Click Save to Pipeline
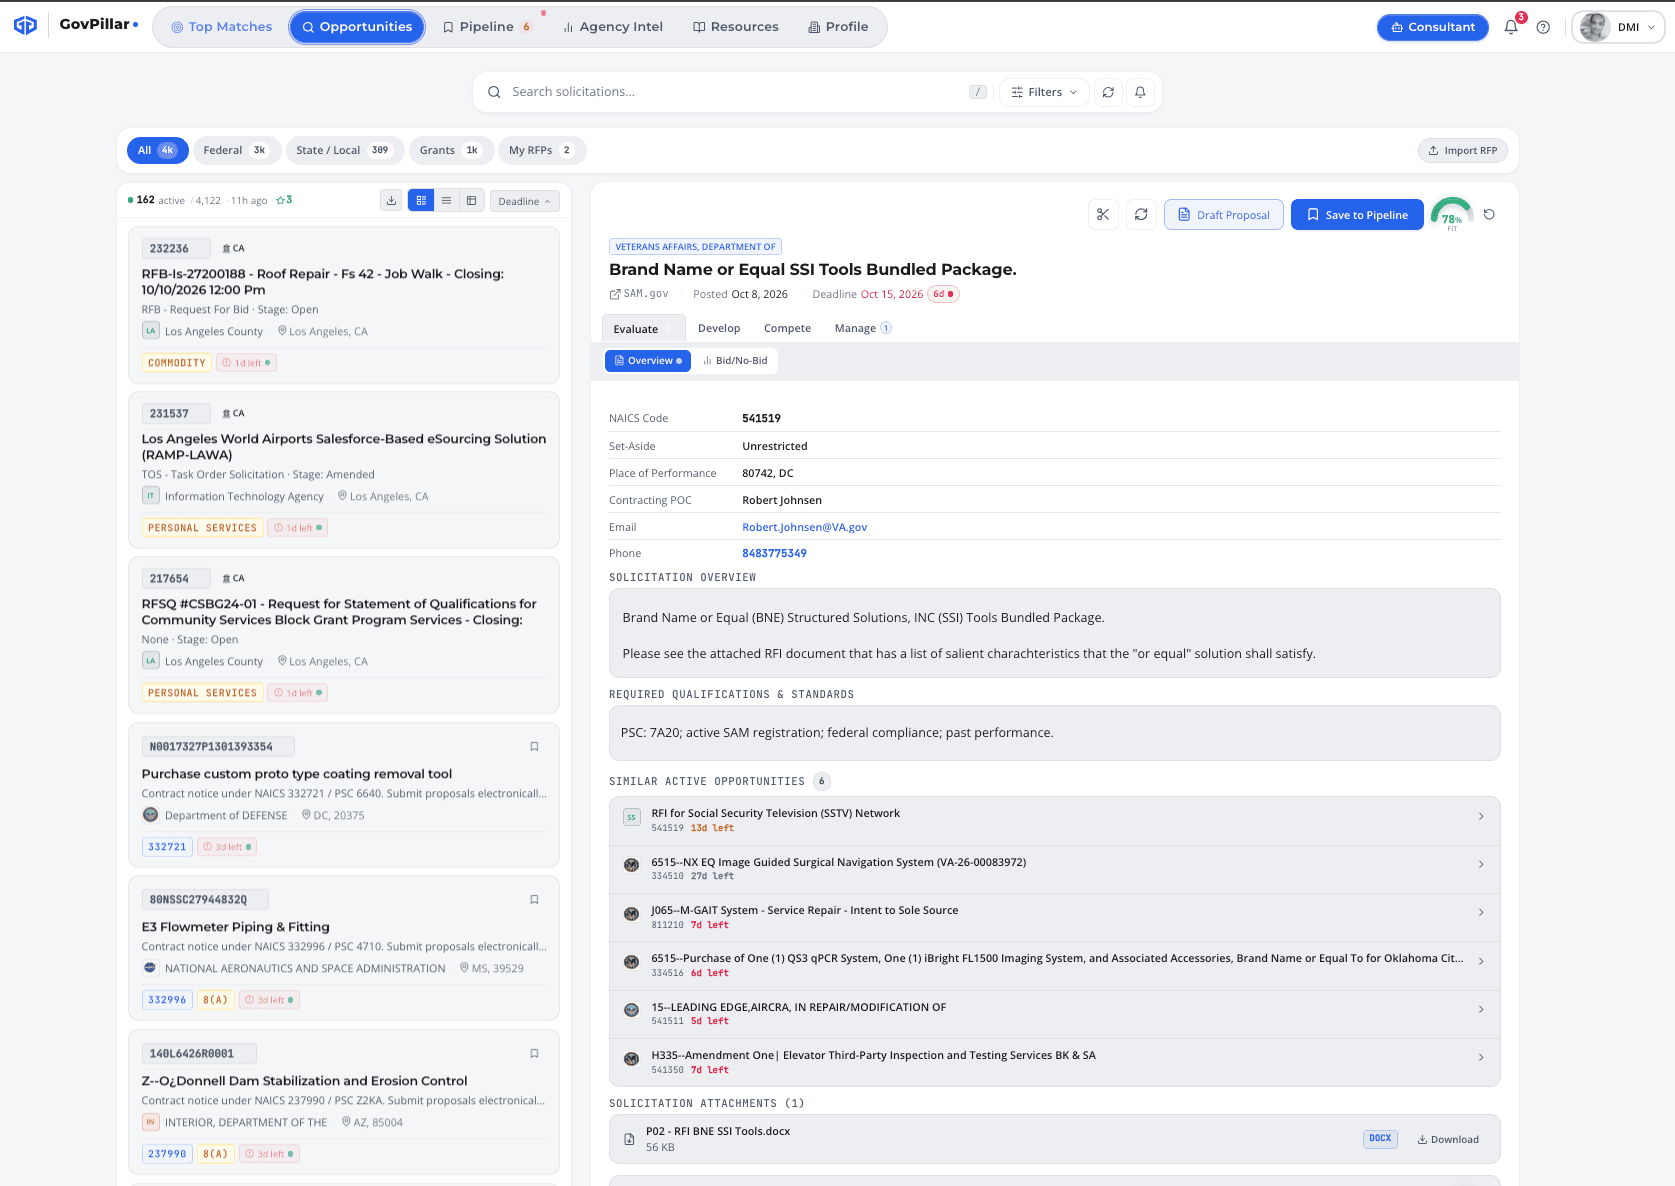 (x=1357, y=215)
